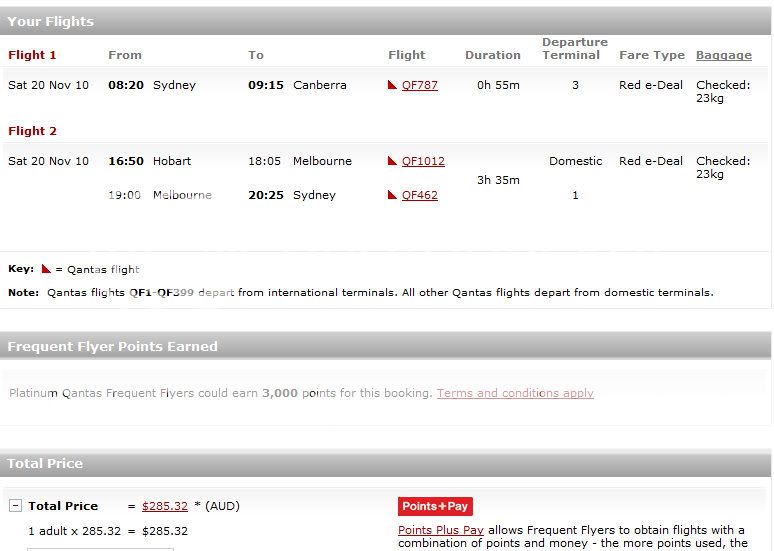This screenshot has height=551, width=774.
Task: Collapse the Total Price breakdown
Action: pos(16,506)
